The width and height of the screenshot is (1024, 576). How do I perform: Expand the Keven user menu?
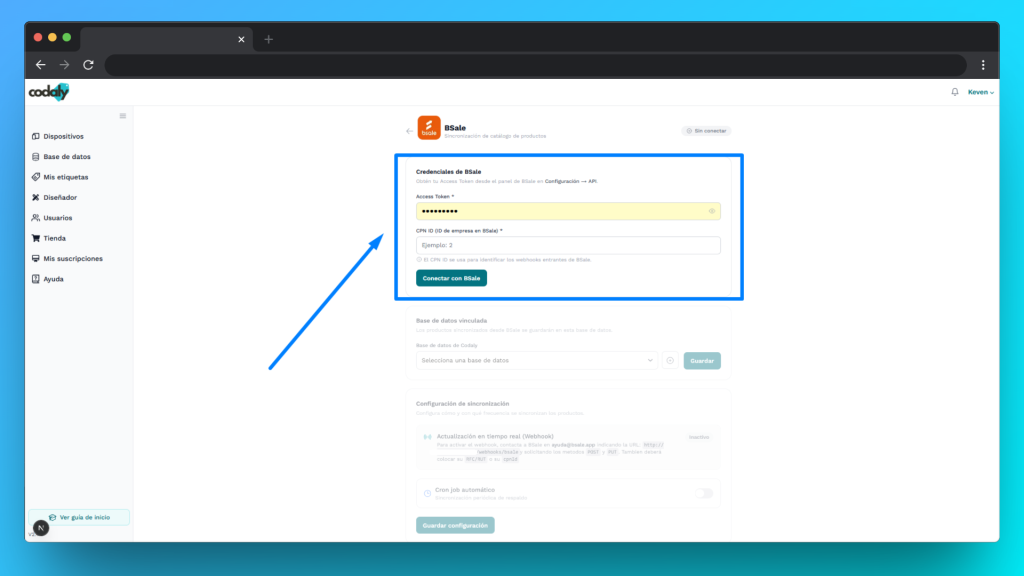pyautogui.click(x=980, y=92)
